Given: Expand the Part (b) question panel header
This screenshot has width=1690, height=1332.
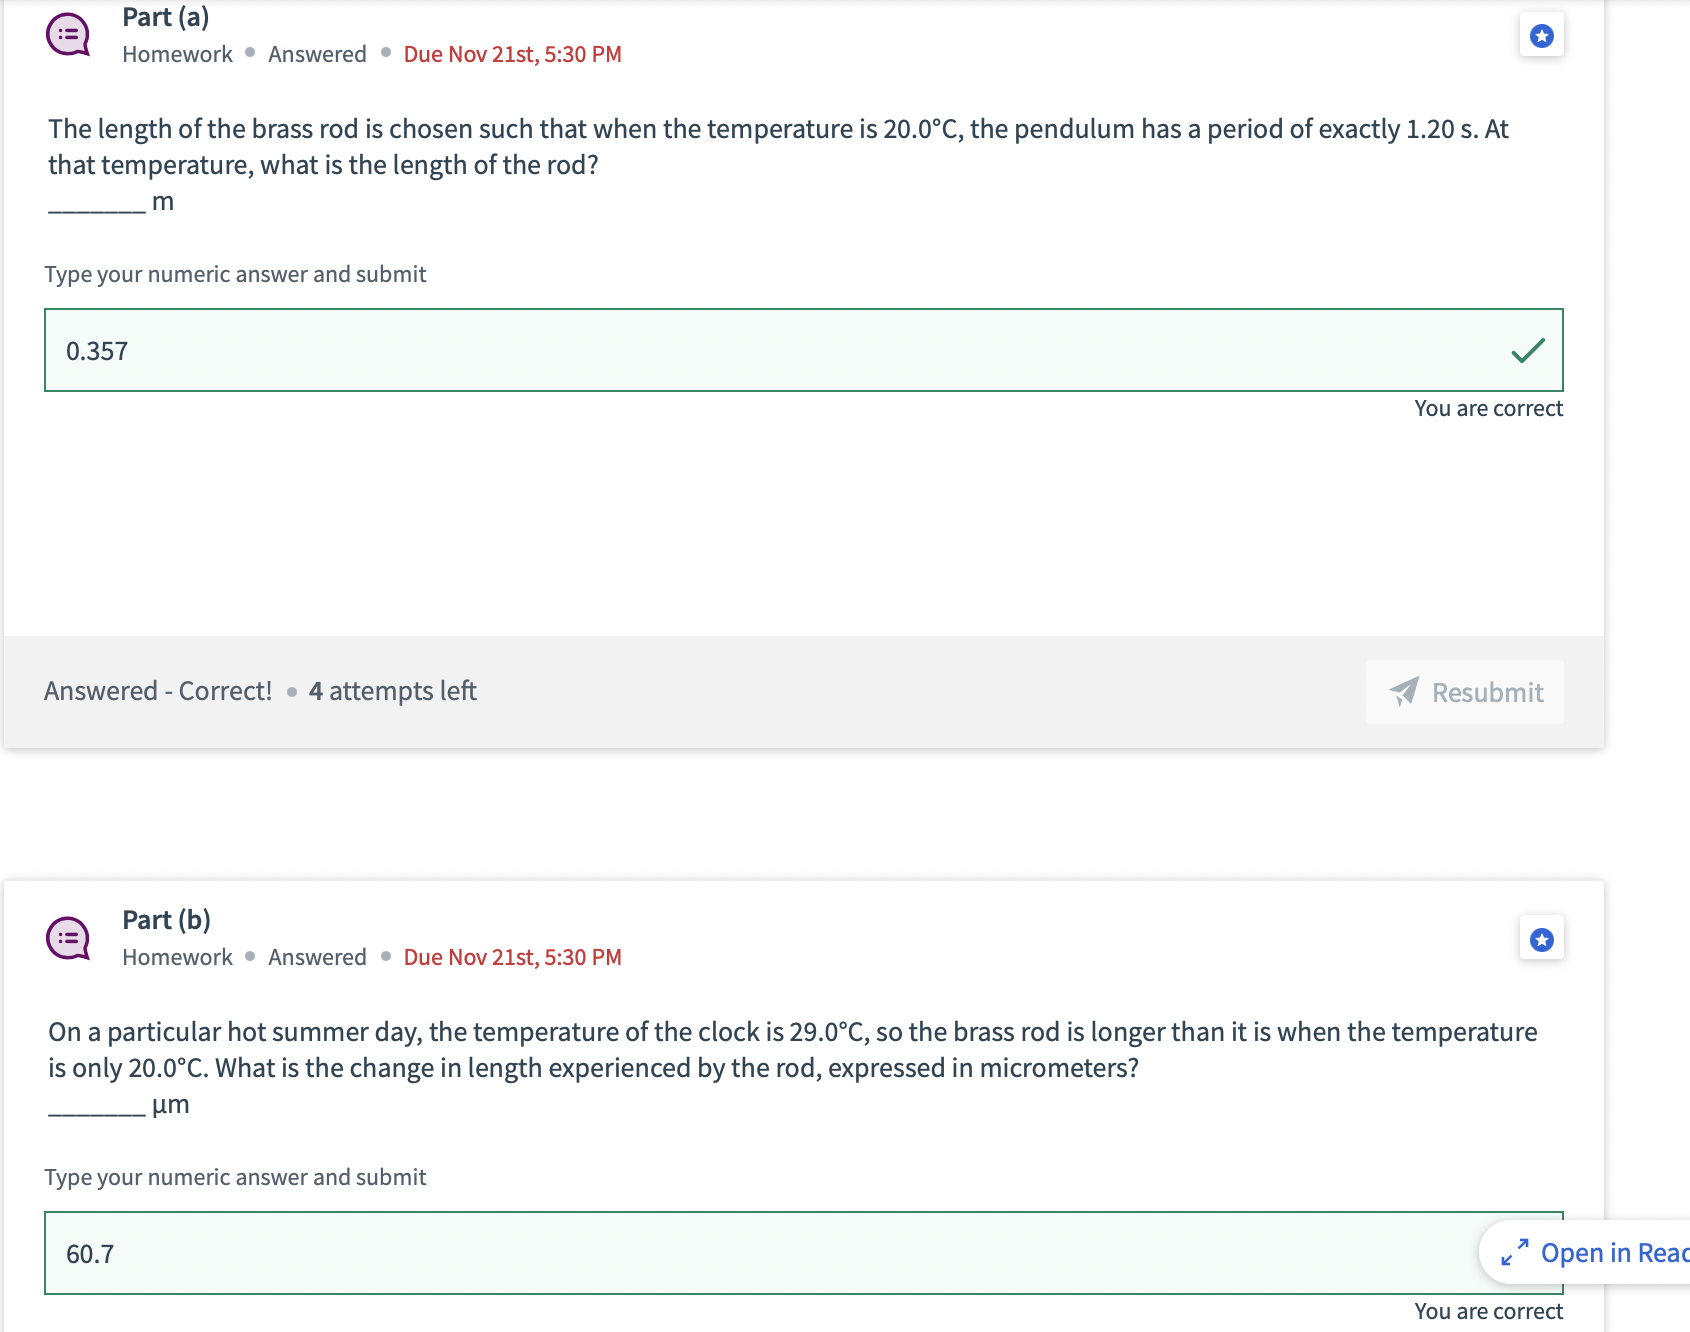Looking at the screenshot, I should (x=165, y=920).
